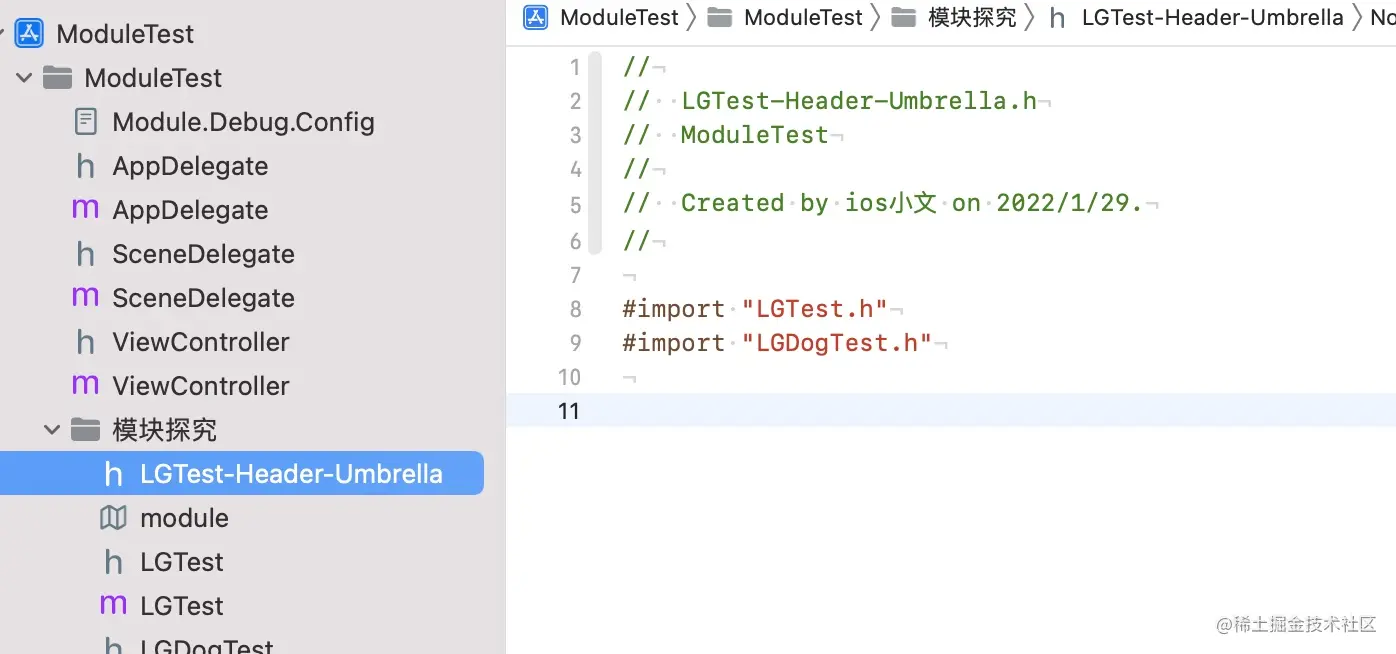Open the module map file
The height and width of the screenshot is (654, 1396).
184,518
